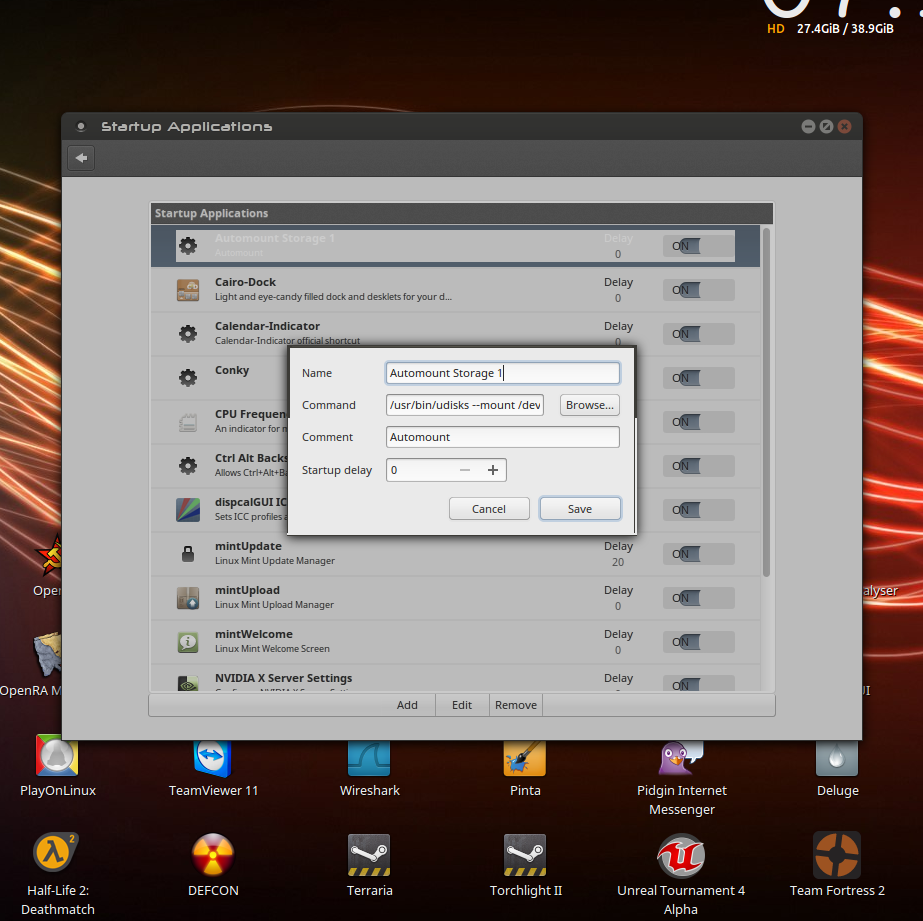The height and width of the screenshot is (921, 923).
Task: Toggle the mintUpdate startup switch
Action: pyautogui.click(x=698, y=554)
